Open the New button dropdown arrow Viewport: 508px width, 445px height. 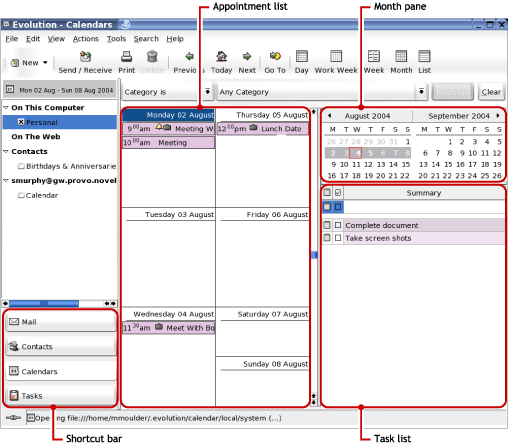pyautogui.click(x=45, y=63)
